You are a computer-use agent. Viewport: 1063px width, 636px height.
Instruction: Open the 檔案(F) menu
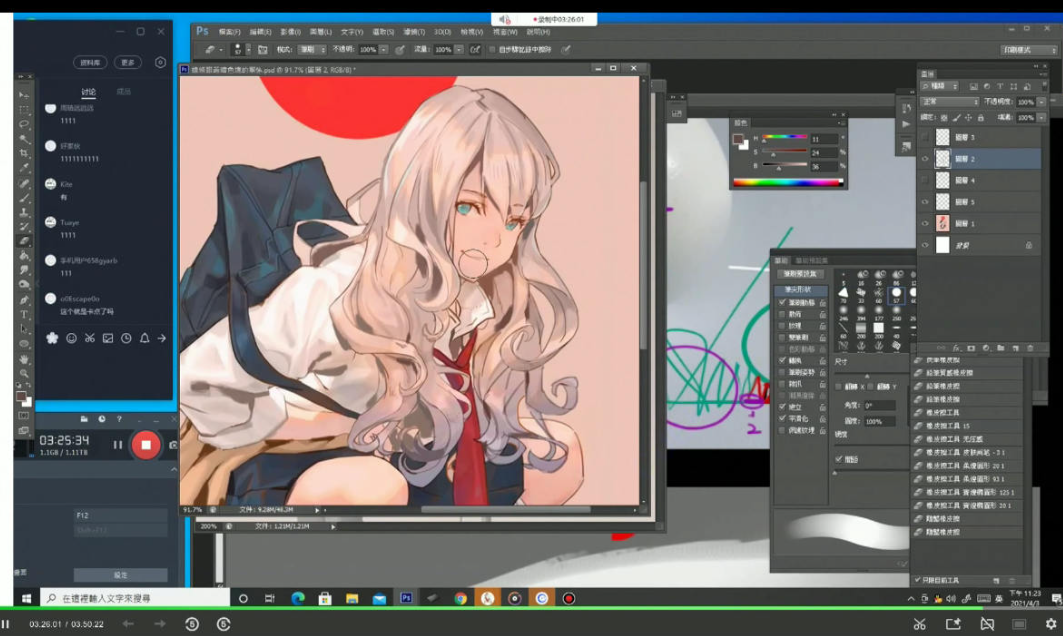coord(229,32)
